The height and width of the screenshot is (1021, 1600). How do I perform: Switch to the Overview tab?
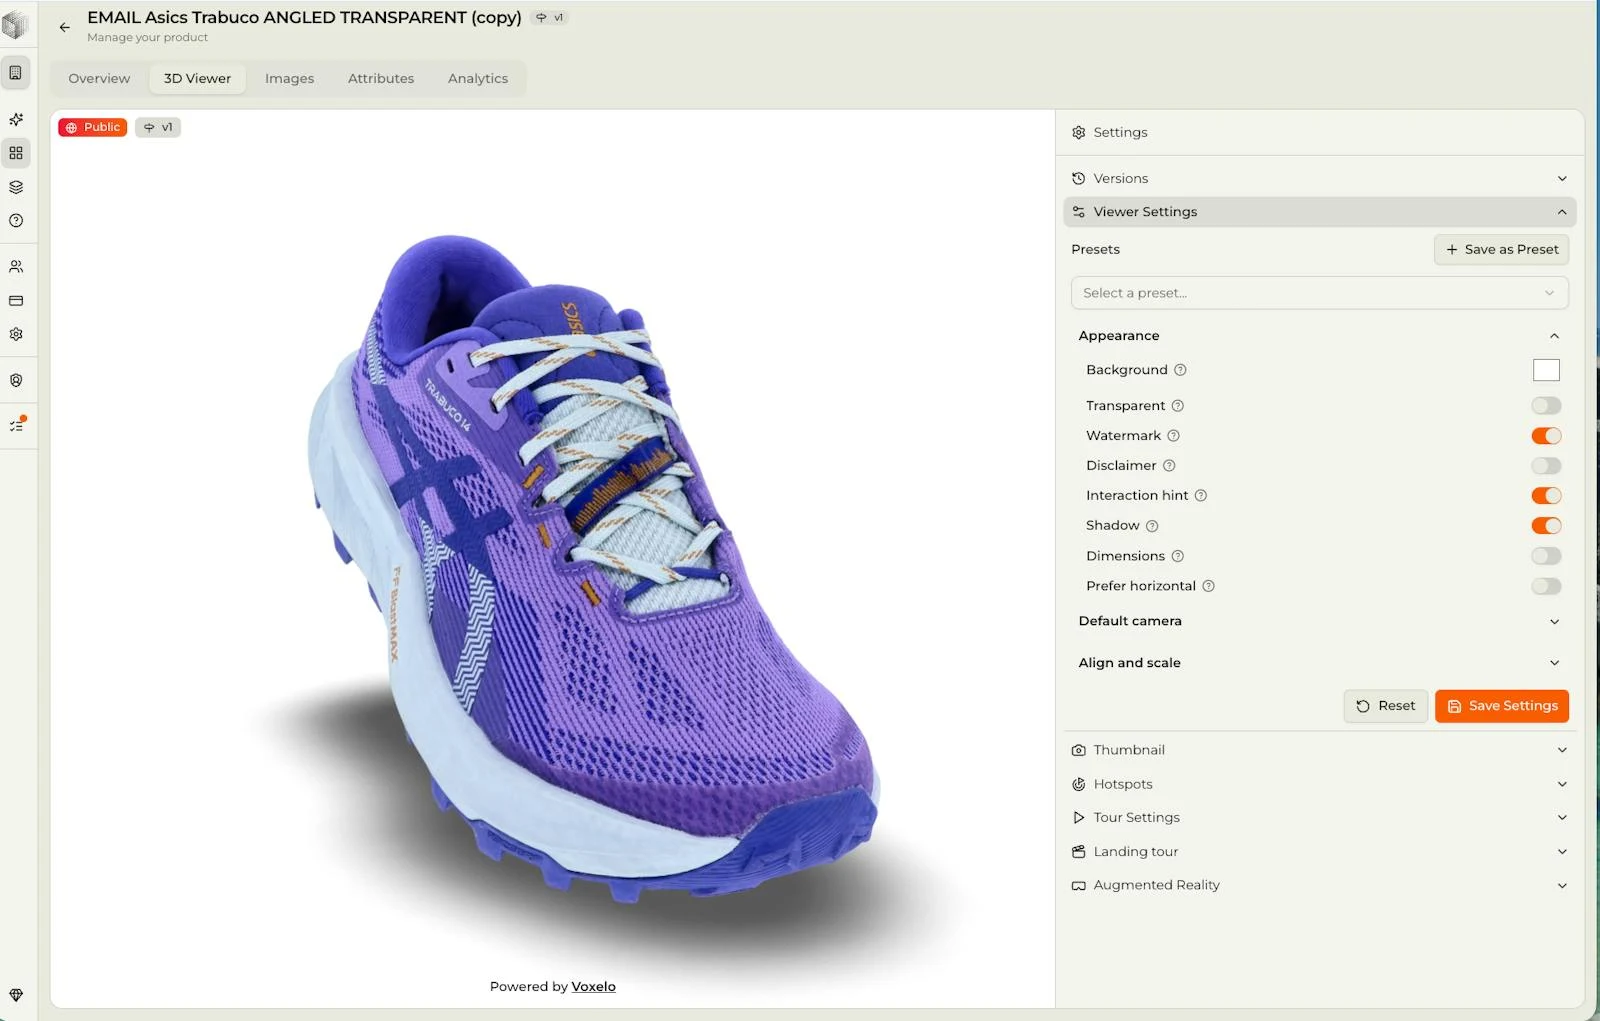pyautogui.click(x=99, y=78)
